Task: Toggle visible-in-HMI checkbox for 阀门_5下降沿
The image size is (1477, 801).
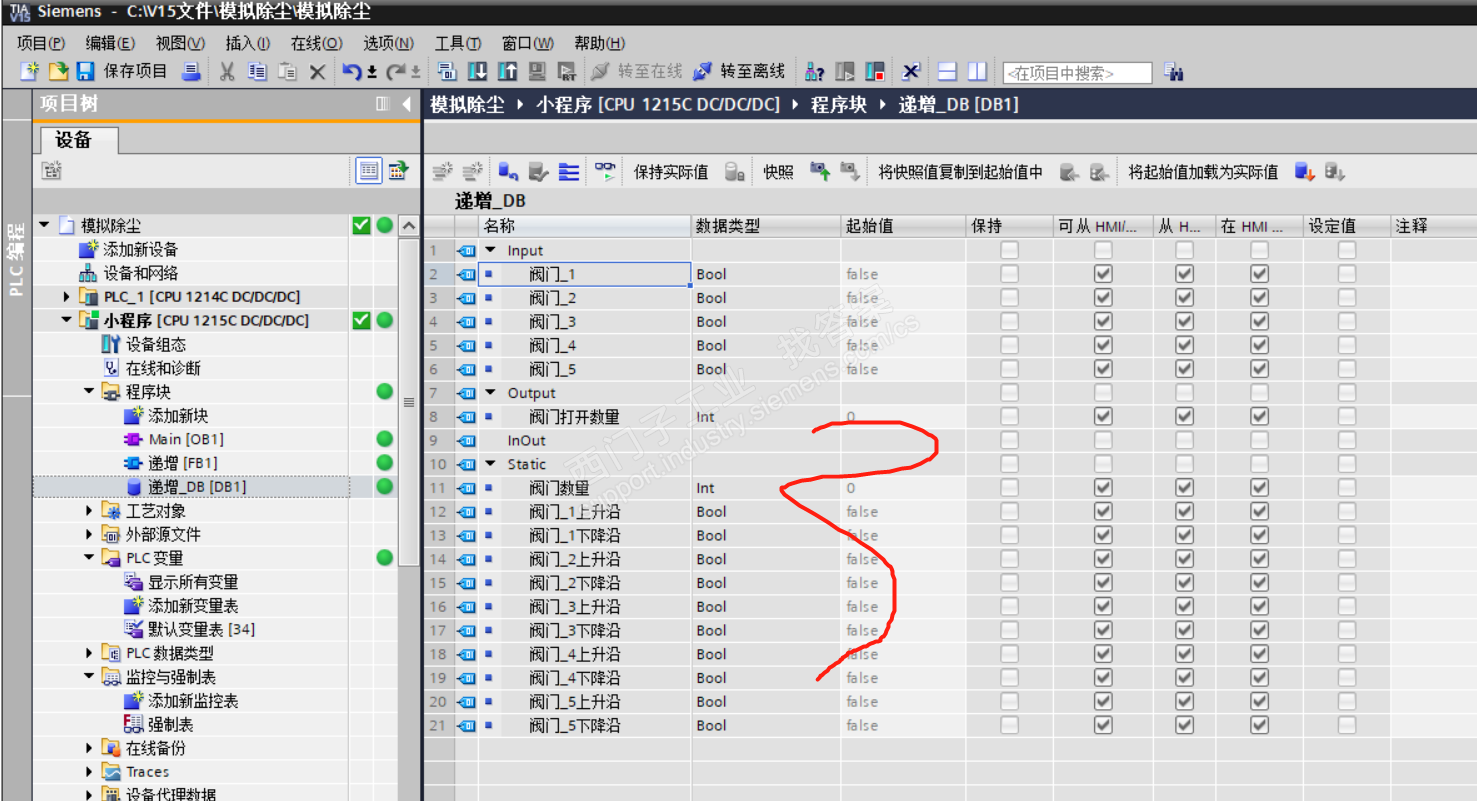Action: [1259, 726]
